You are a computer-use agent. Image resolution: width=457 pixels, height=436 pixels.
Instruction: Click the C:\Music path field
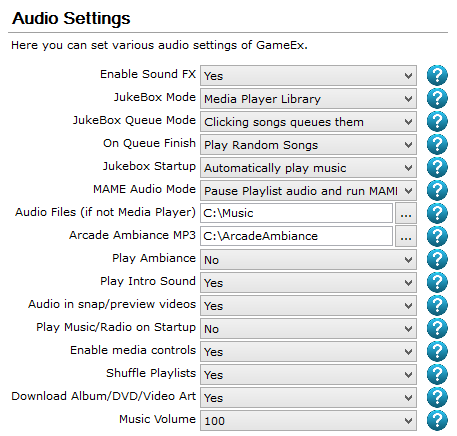pos(296,213)
